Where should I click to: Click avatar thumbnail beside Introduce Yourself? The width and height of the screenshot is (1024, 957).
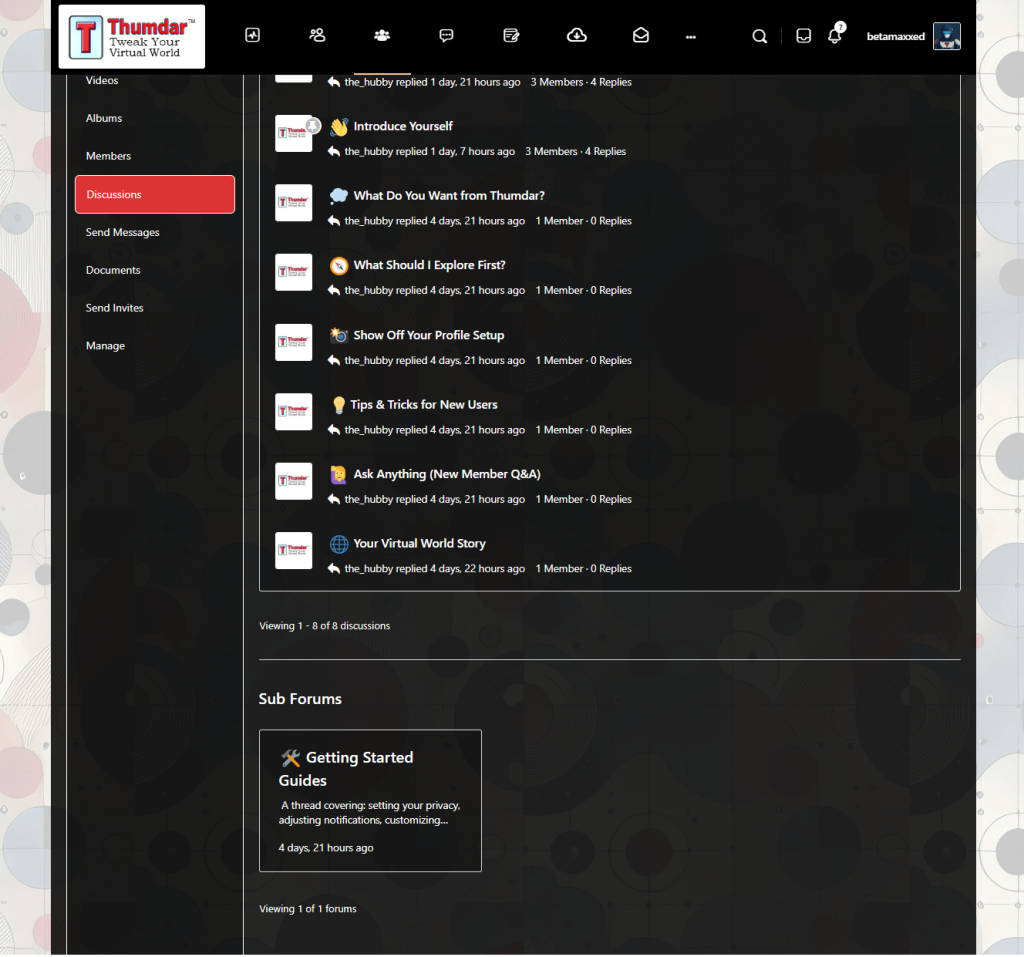(x=293, y=134)
